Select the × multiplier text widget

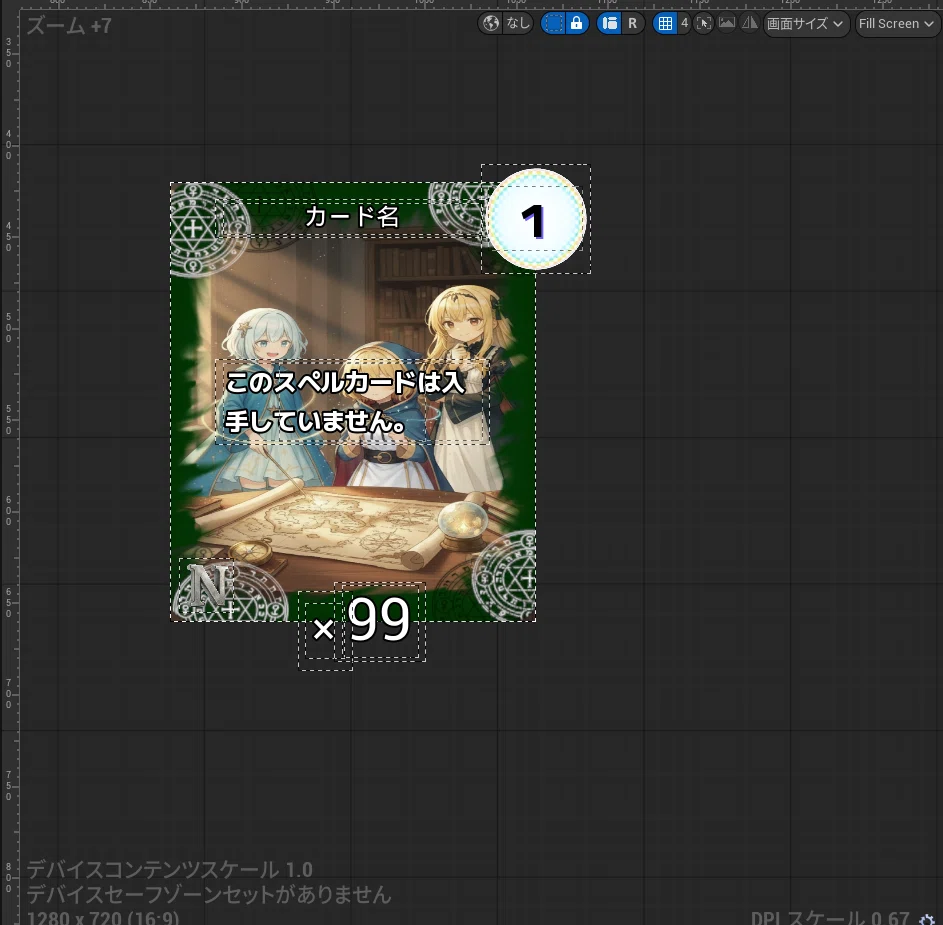[x=323, y=629]
